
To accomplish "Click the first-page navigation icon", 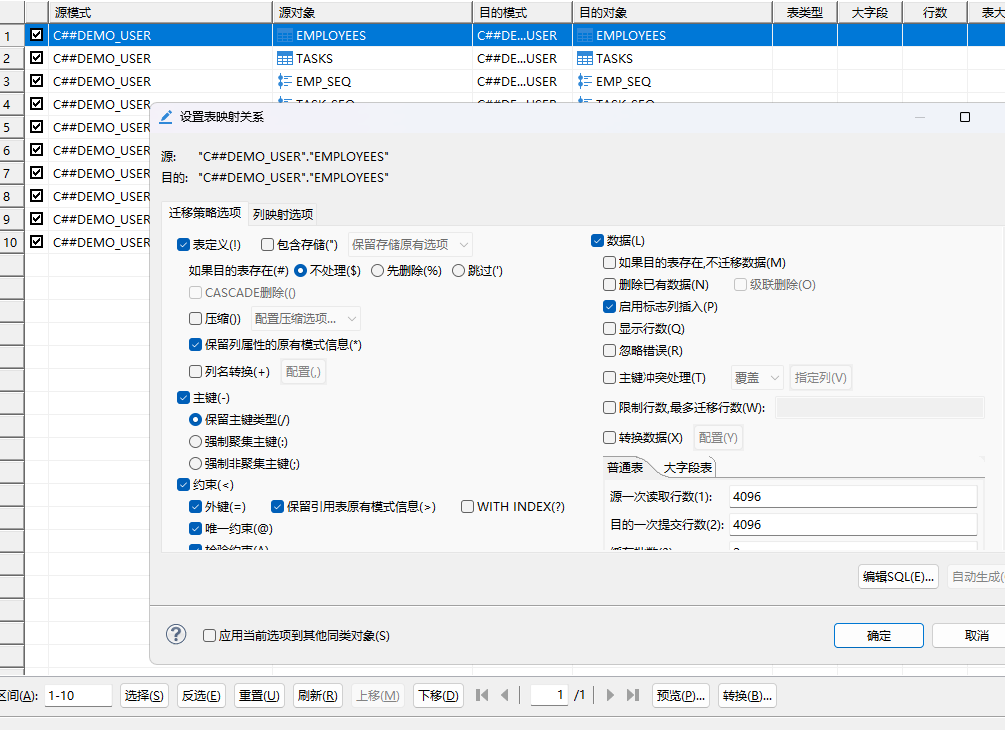I will 483,695.
